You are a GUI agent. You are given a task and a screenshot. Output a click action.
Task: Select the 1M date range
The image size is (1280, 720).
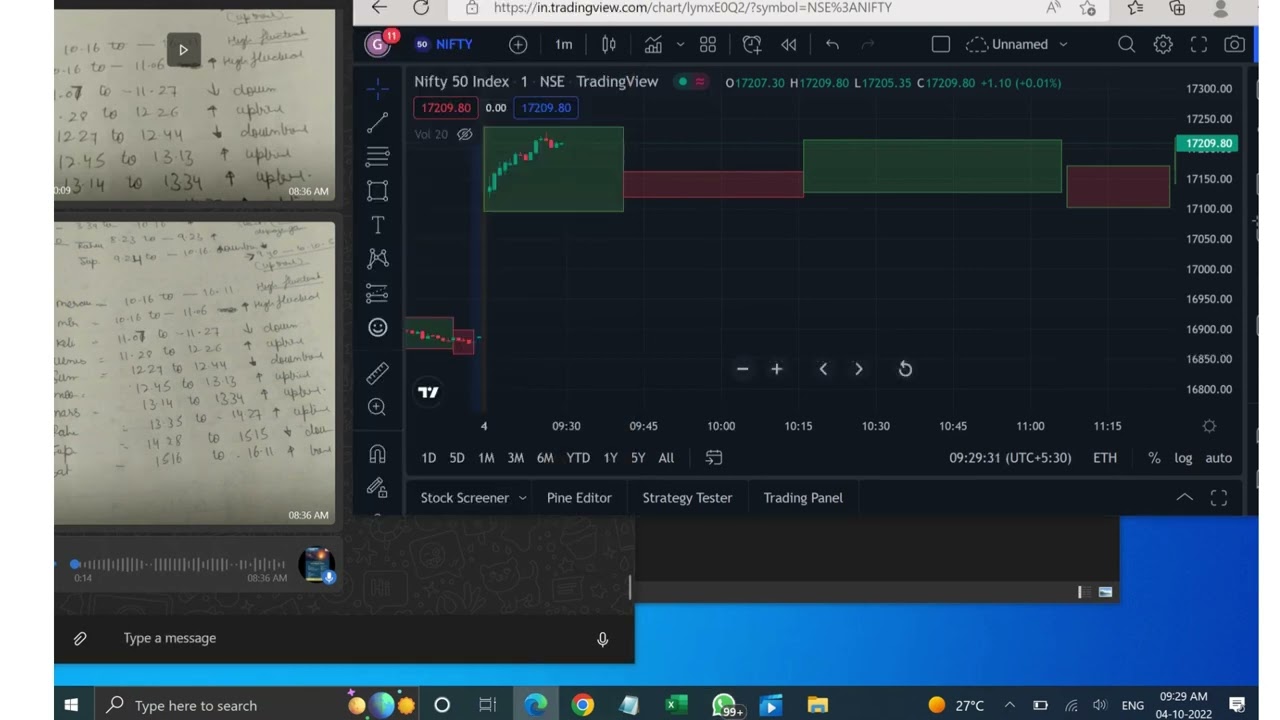(486, 458)
